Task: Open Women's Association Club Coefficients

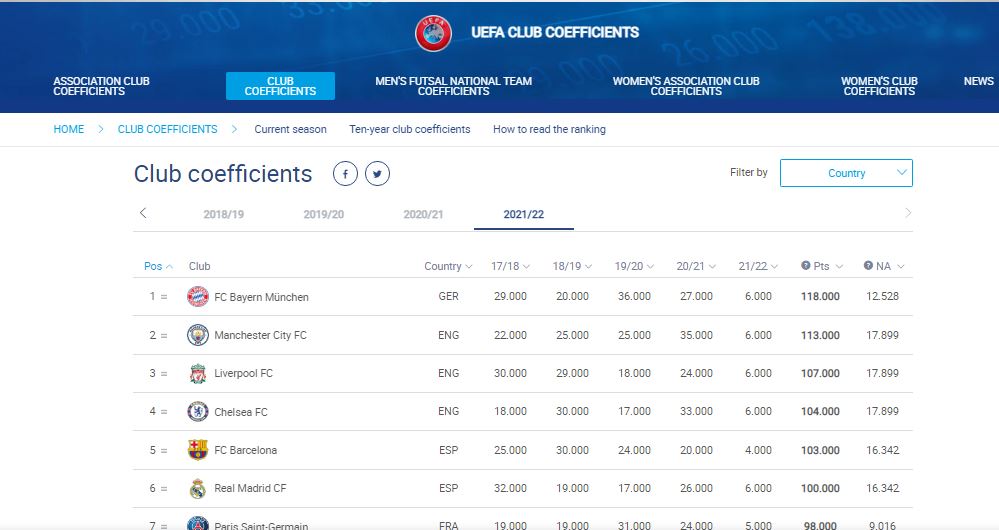Action: coord(686,86)
